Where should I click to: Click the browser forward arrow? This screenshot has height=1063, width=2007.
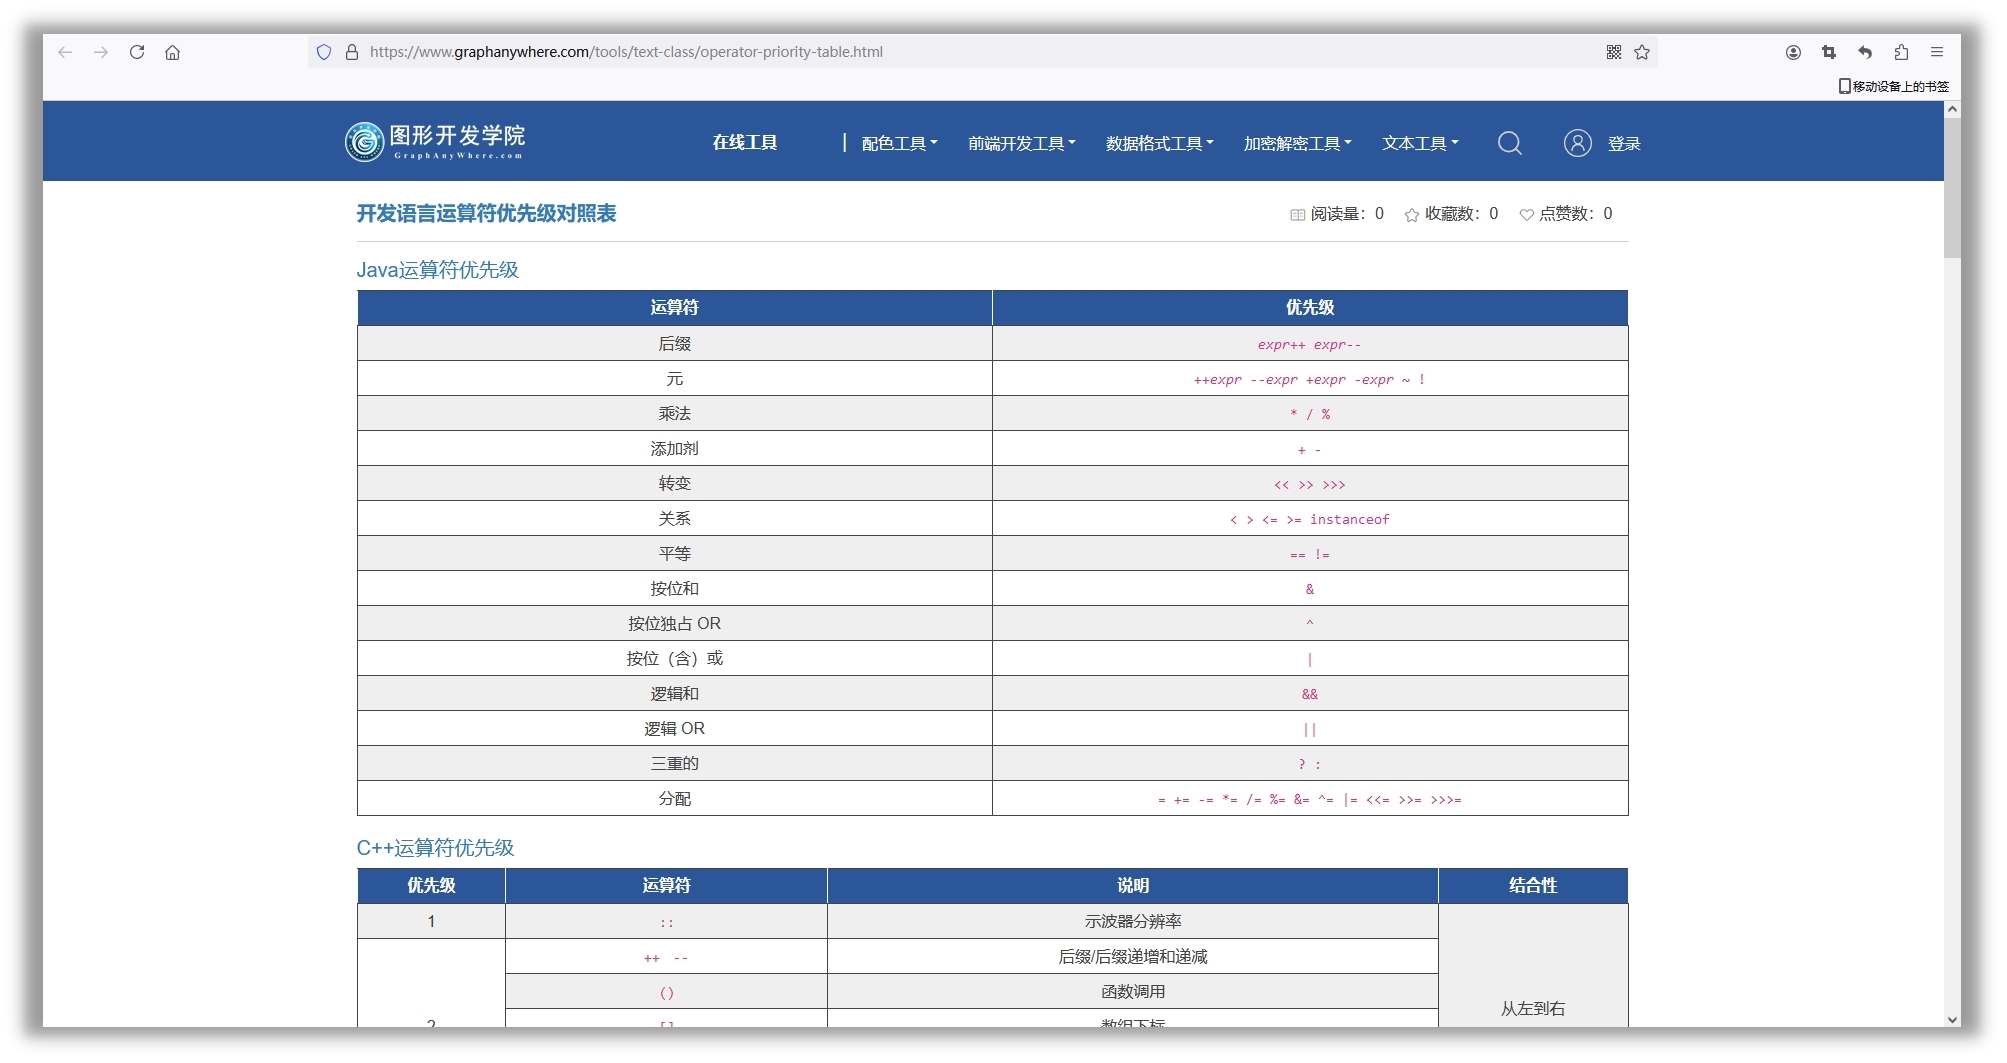101,52
